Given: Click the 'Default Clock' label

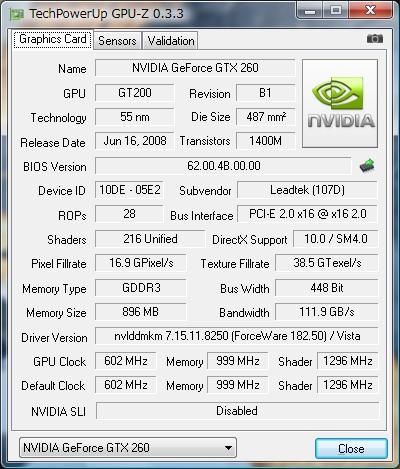Looking at the screenshot, I should tap(53, 386).
